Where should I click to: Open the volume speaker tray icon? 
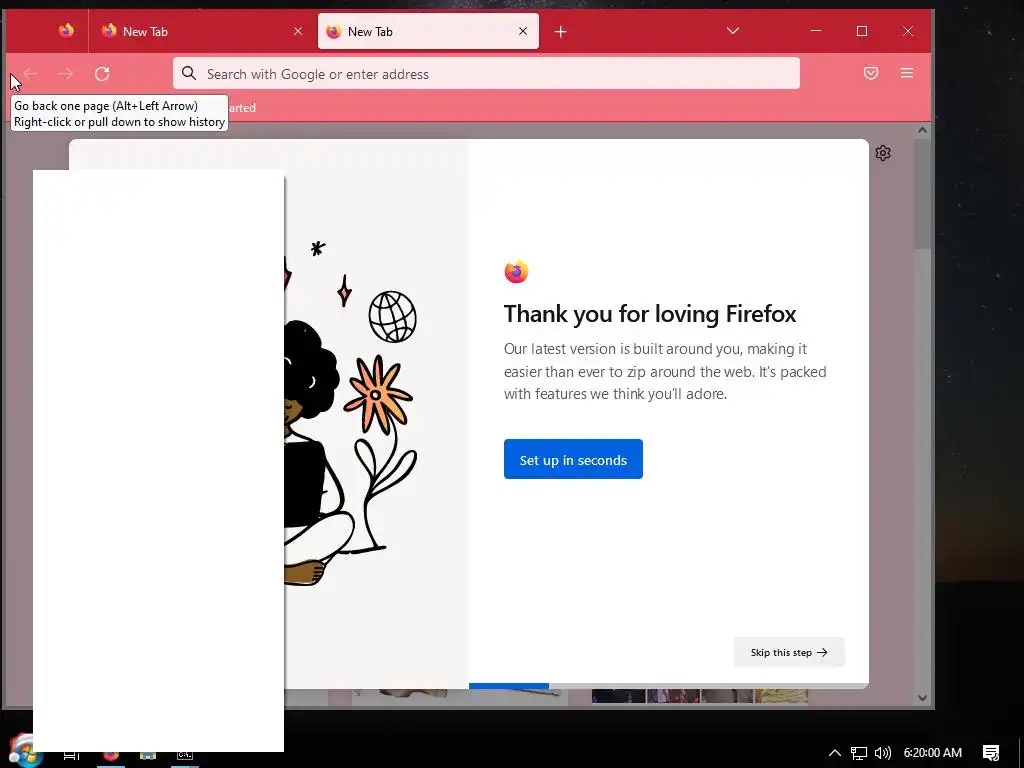883,752
